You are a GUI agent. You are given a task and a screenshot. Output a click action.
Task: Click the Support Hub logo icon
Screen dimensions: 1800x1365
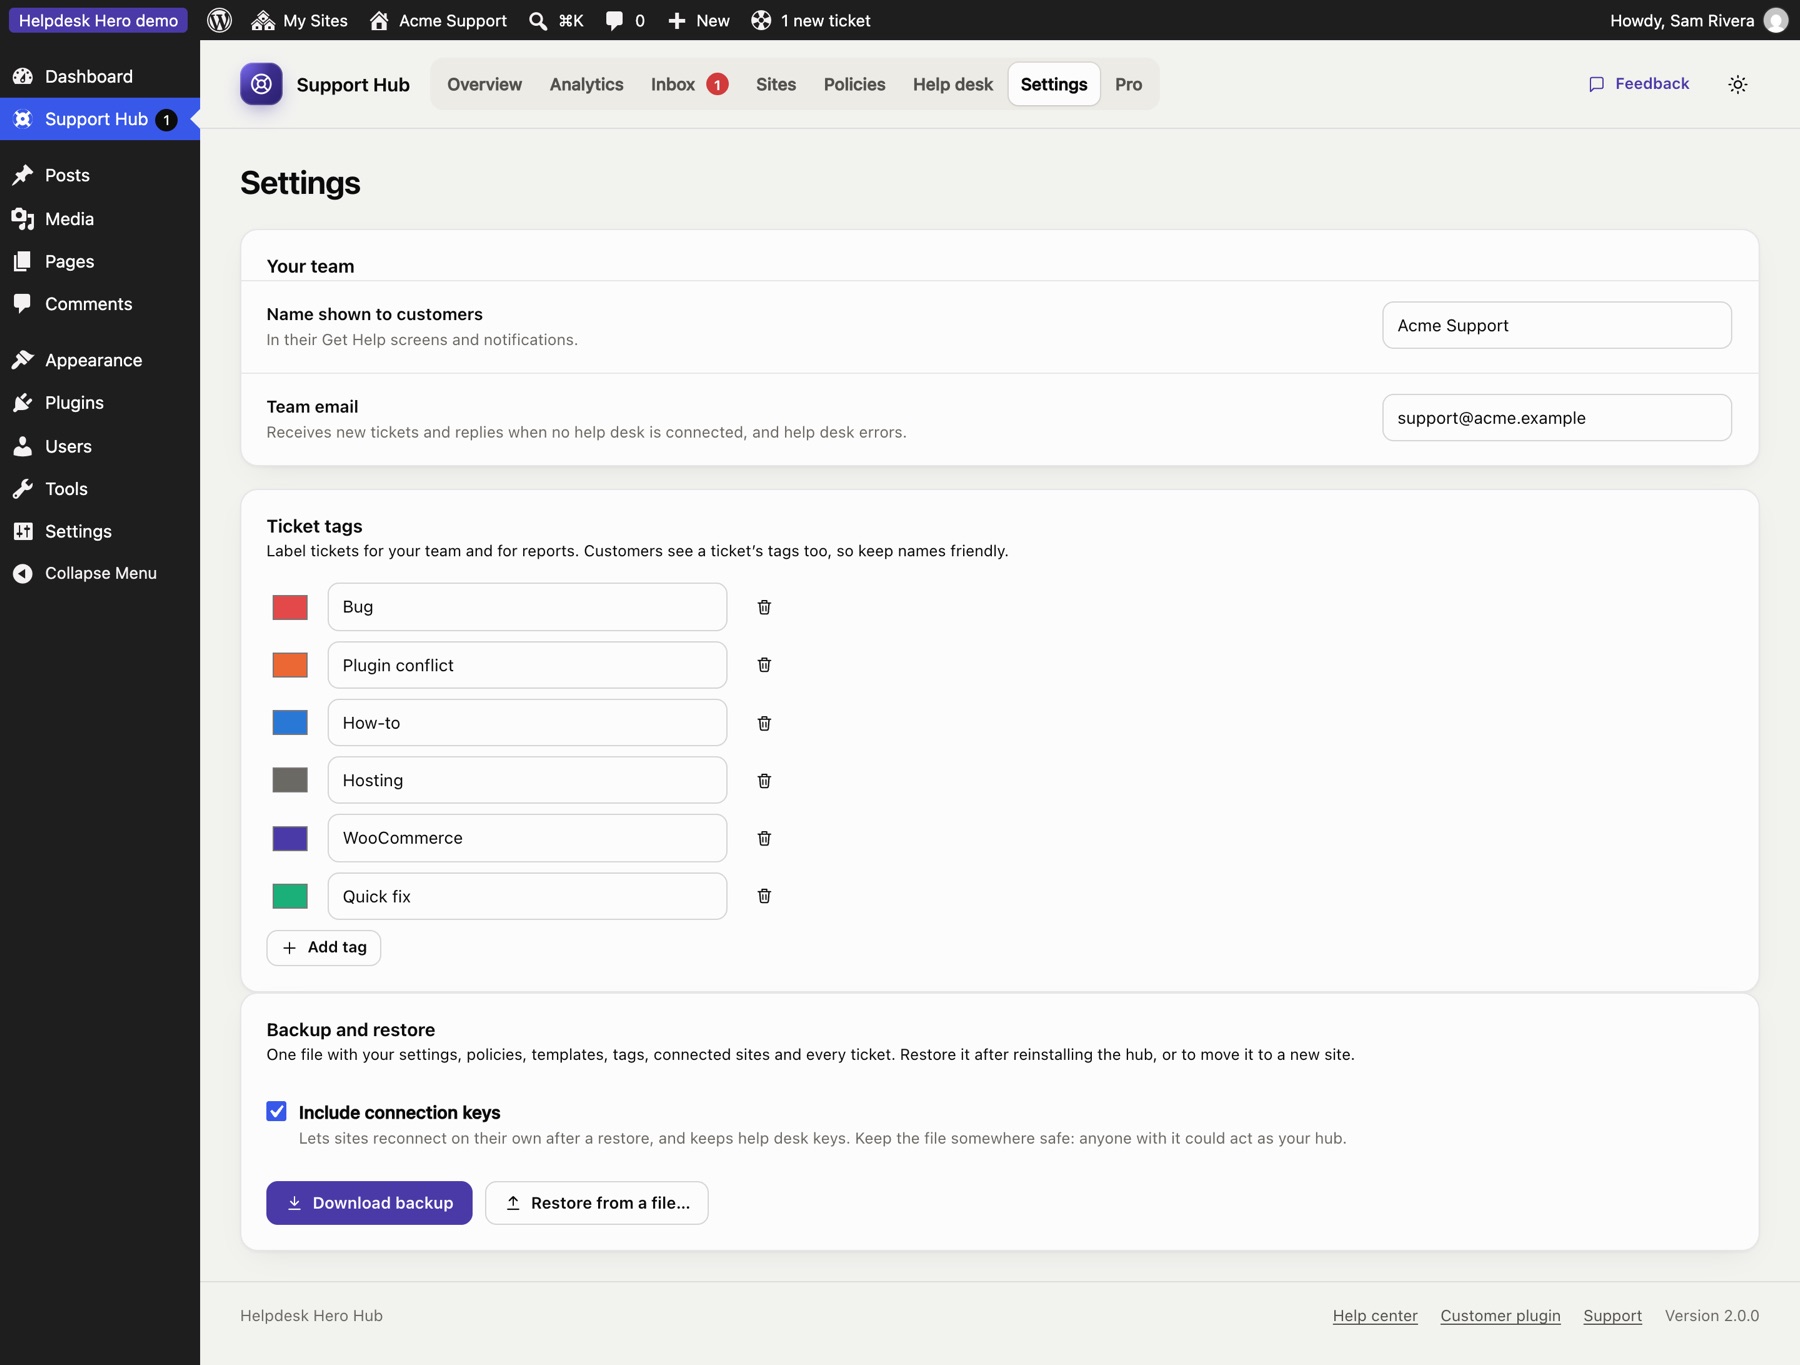(x=261, y=84)
